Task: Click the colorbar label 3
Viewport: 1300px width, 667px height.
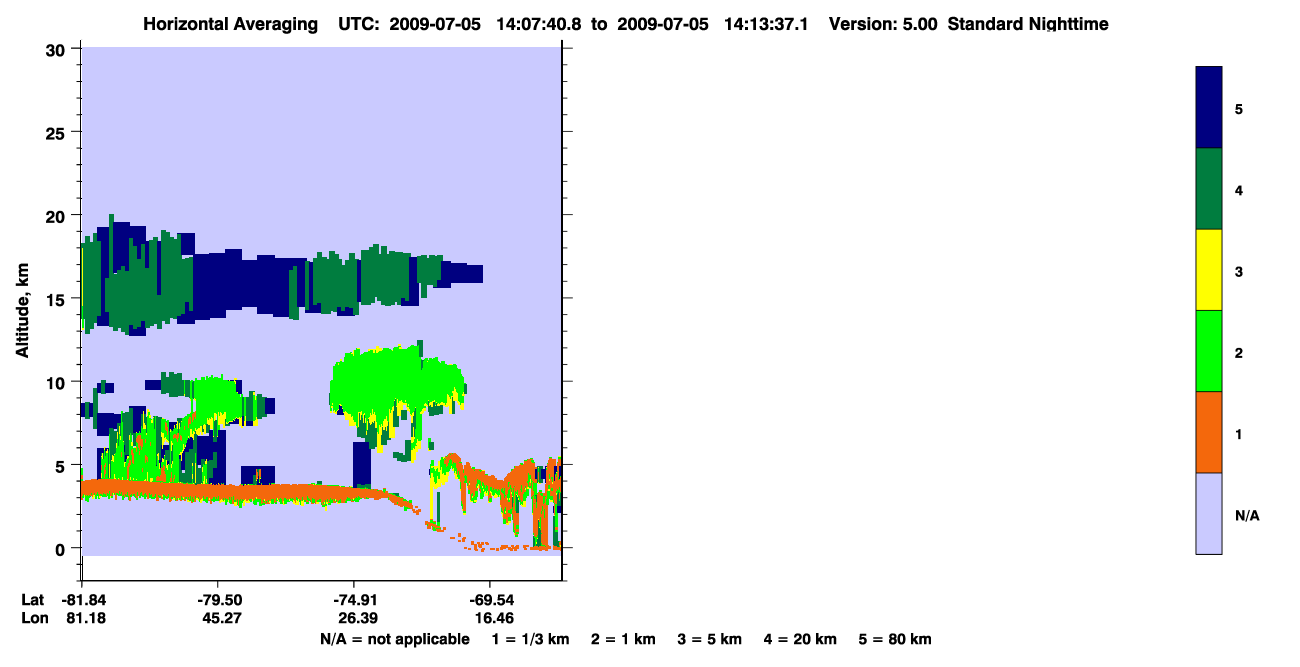Action: click(1239, 271)
